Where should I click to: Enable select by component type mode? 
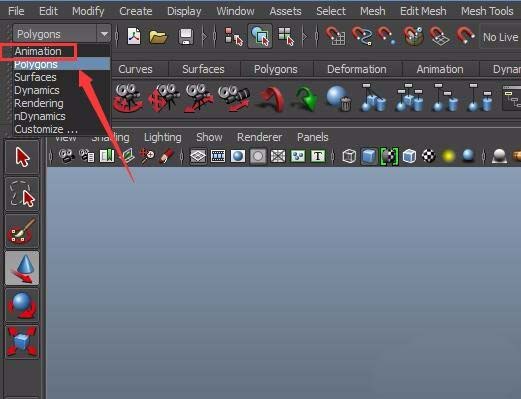coord(286,37)
